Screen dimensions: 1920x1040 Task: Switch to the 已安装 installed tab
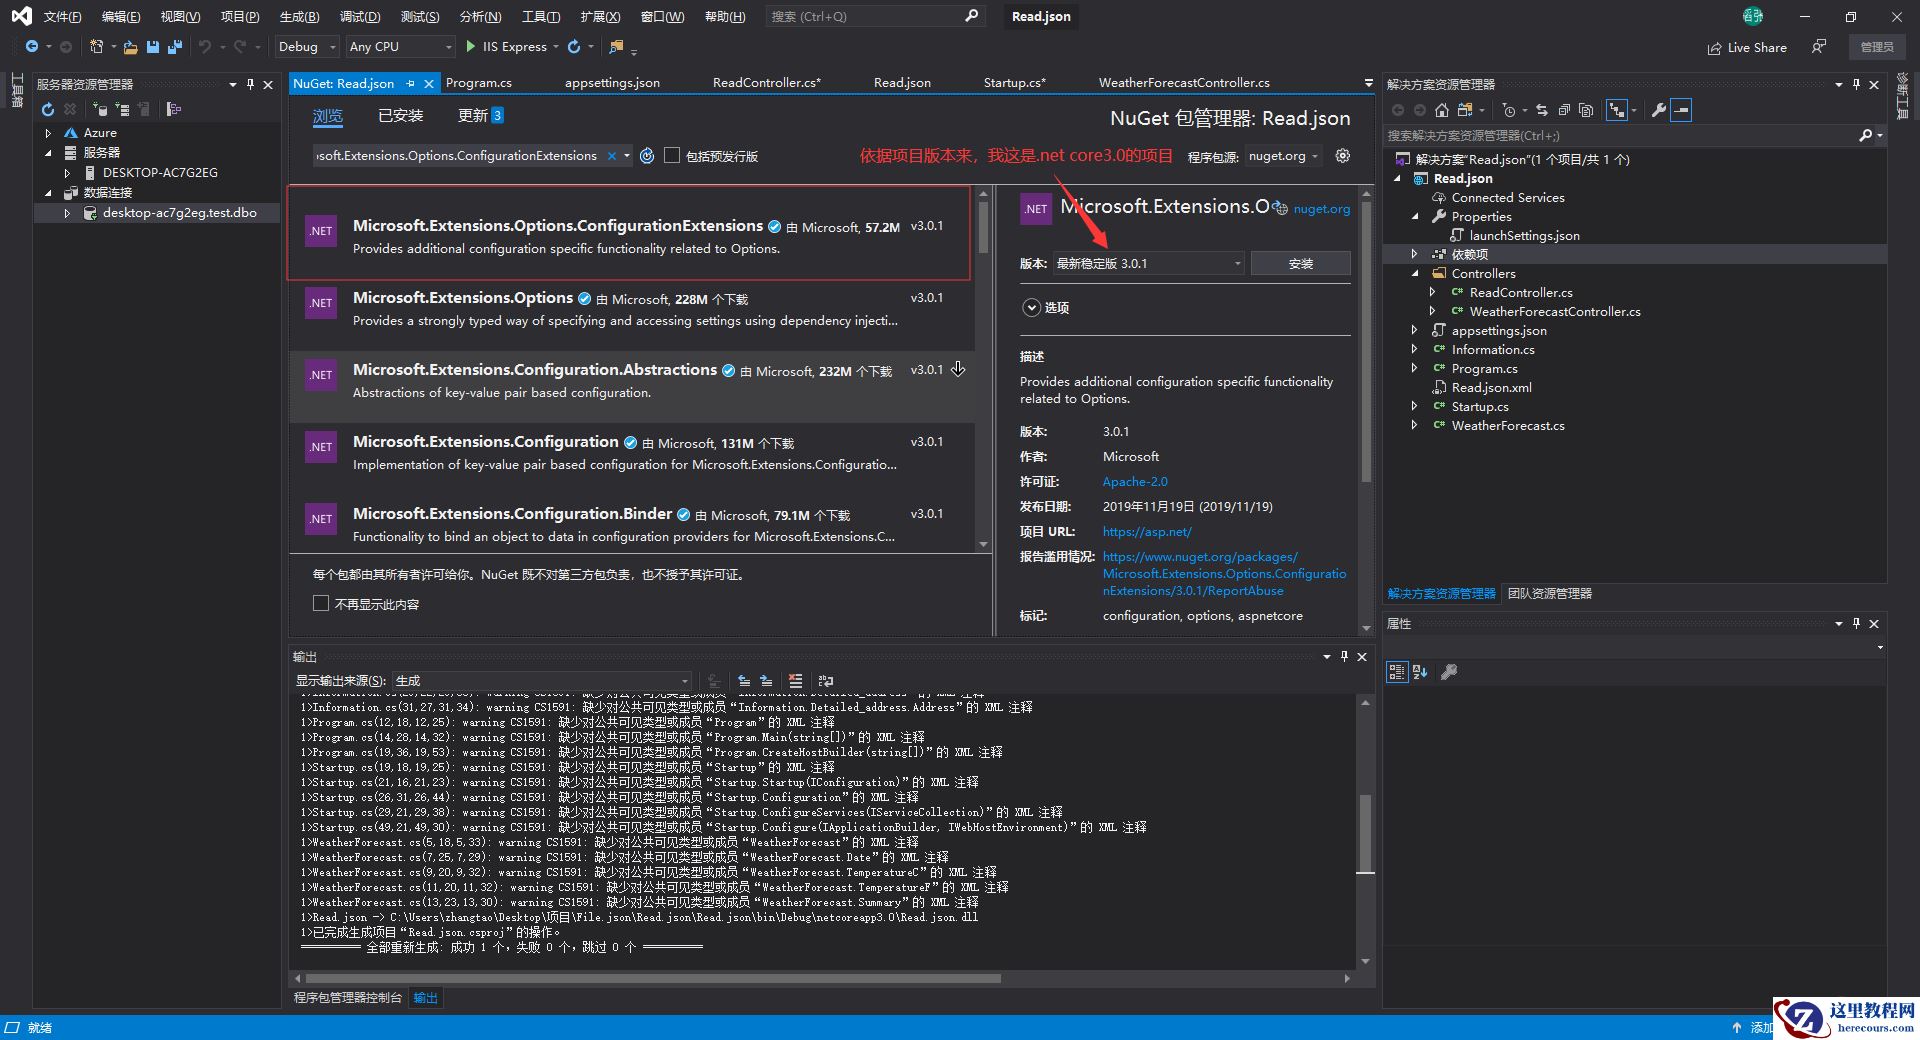click(x=400, y=116)
